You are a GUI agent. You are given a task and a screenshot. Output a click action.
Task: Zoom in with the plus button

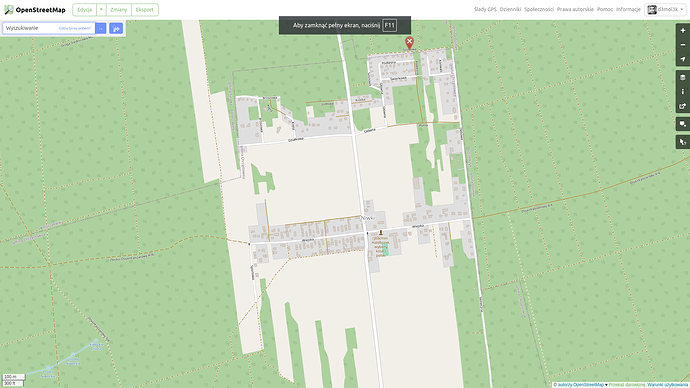(x=683, y=31)
